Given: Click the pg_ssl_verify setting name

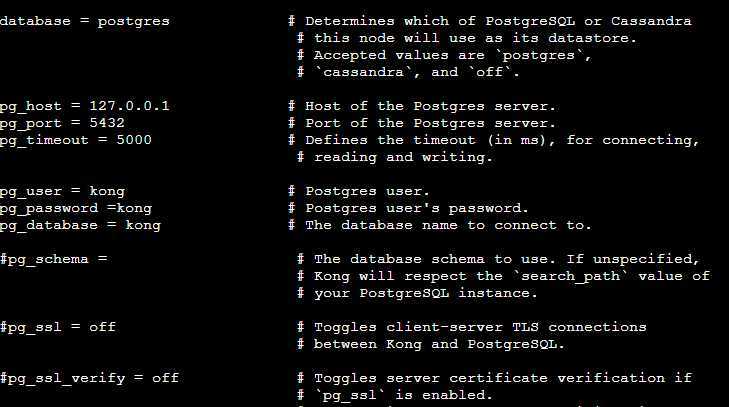Looking at the screenshot, I should (x=66, y=378).
